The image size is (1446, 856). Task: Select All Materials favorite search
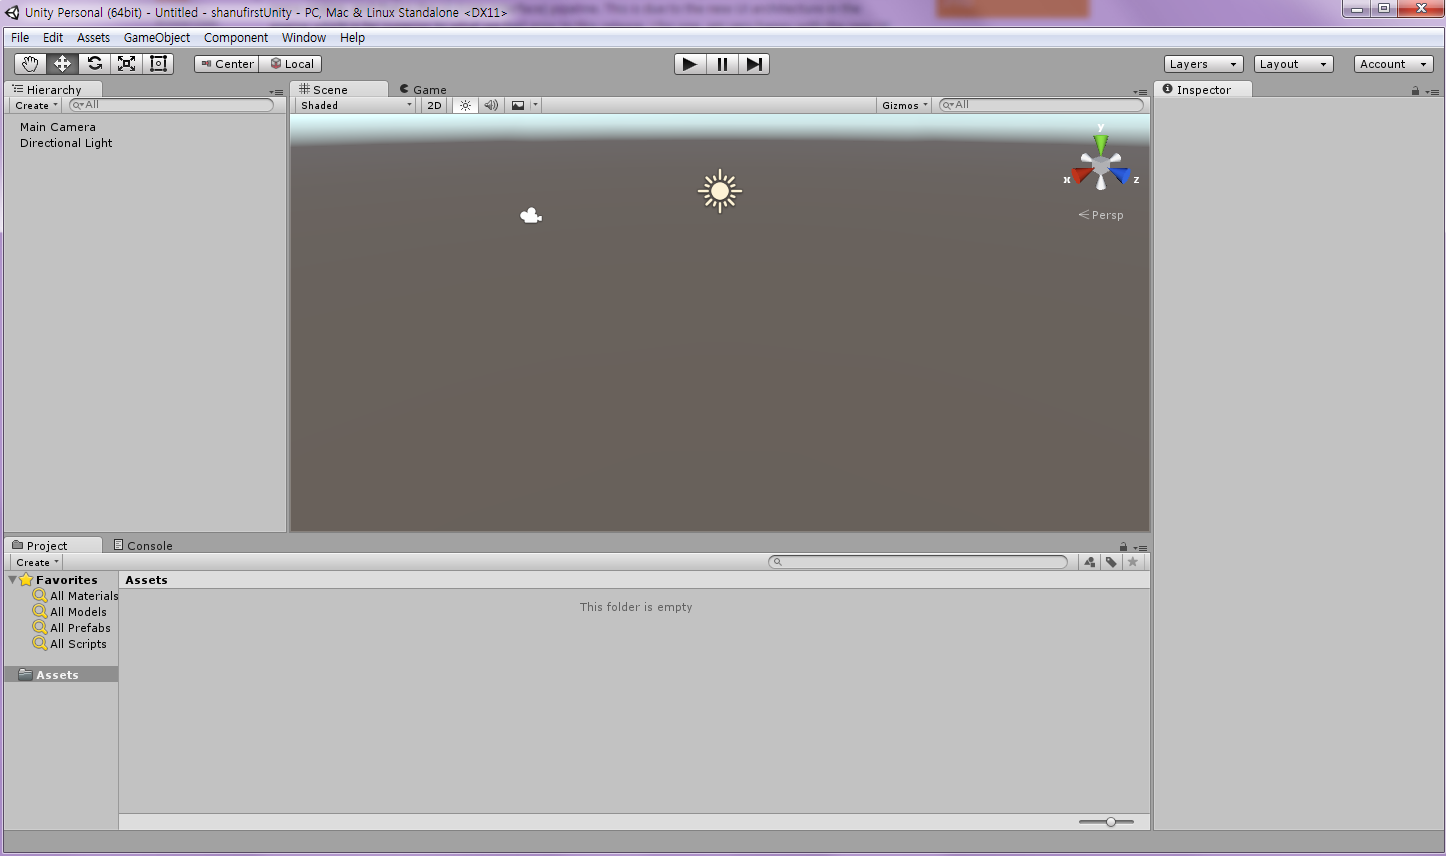point(76,596)
